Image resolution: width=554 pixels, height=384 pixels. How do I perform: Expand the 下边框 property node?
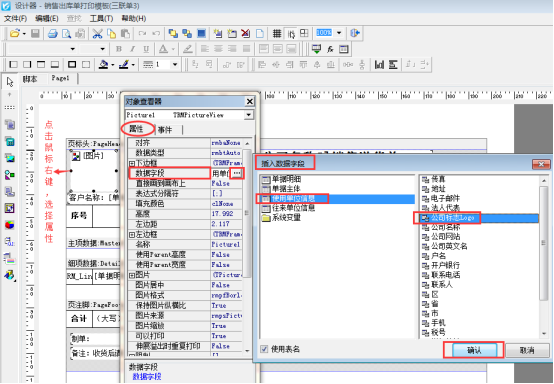[132, 163]
